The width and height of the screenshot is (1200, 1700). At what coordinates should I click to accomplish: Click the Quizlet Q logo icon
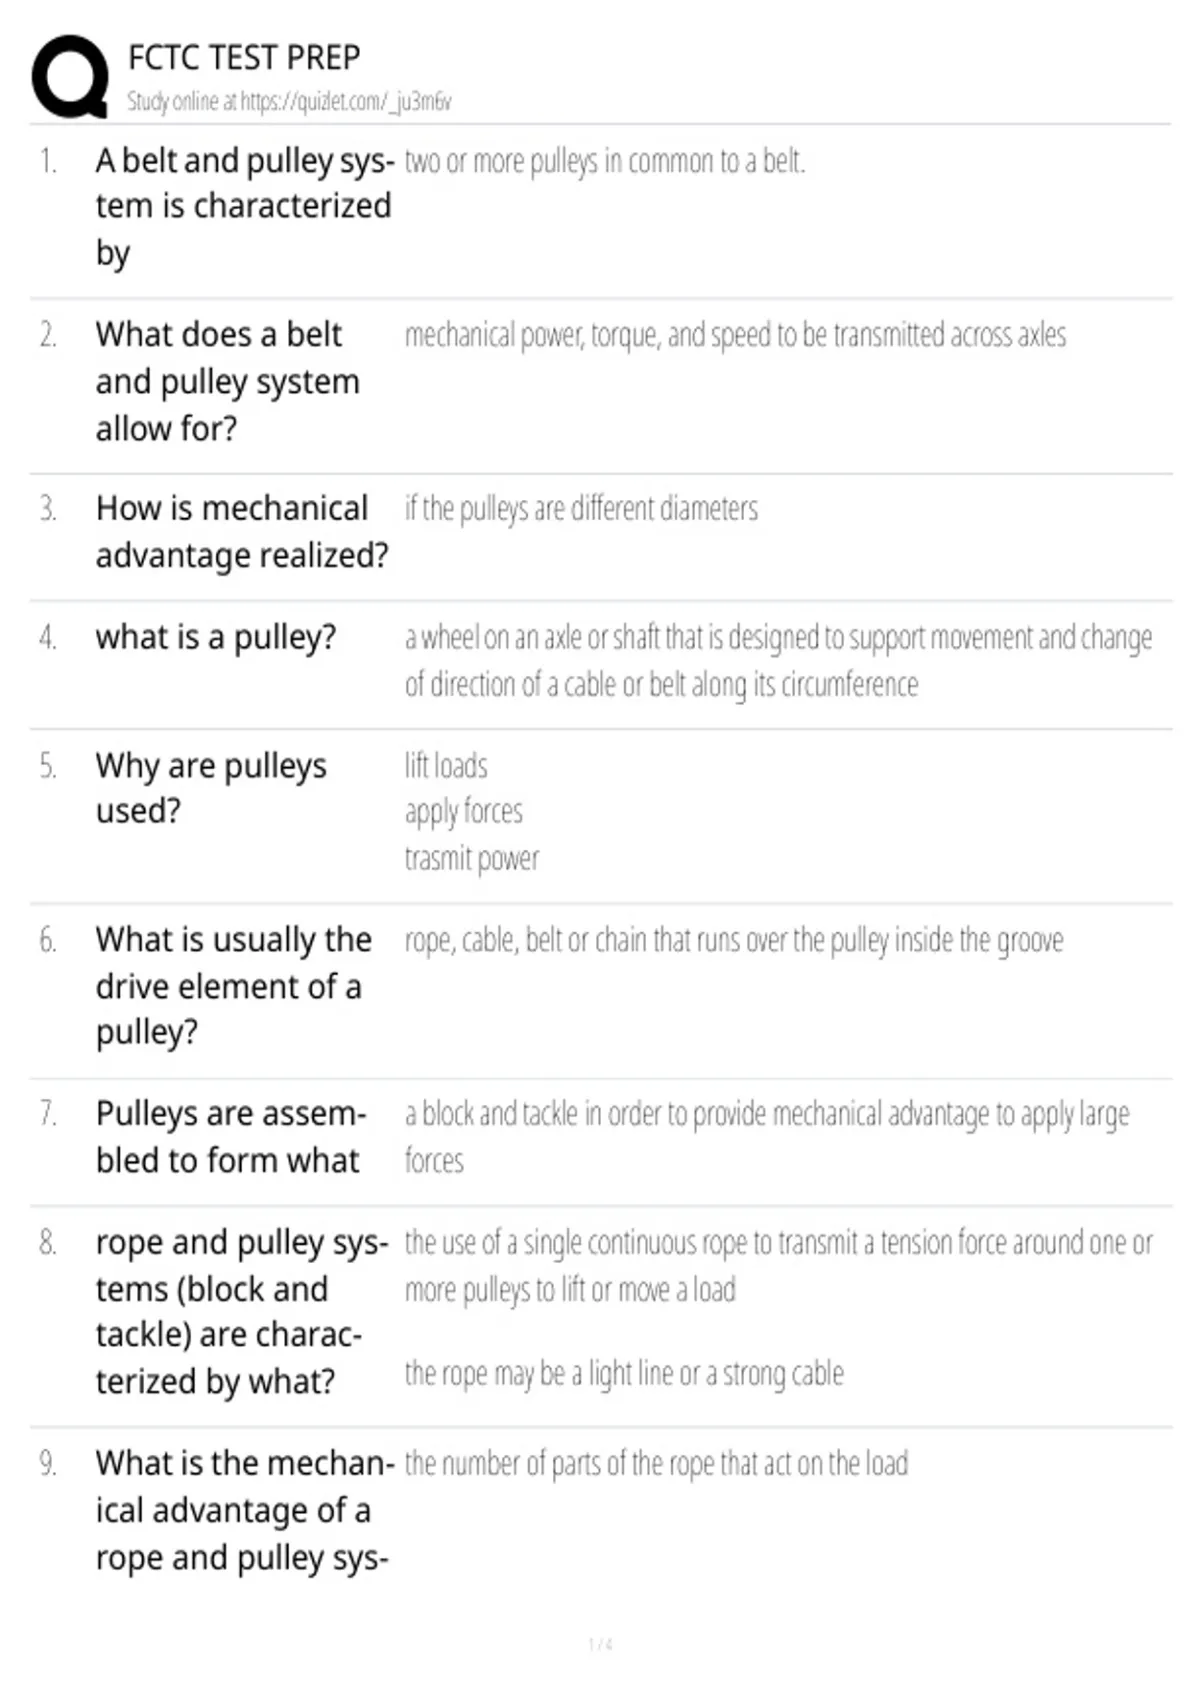70,77
